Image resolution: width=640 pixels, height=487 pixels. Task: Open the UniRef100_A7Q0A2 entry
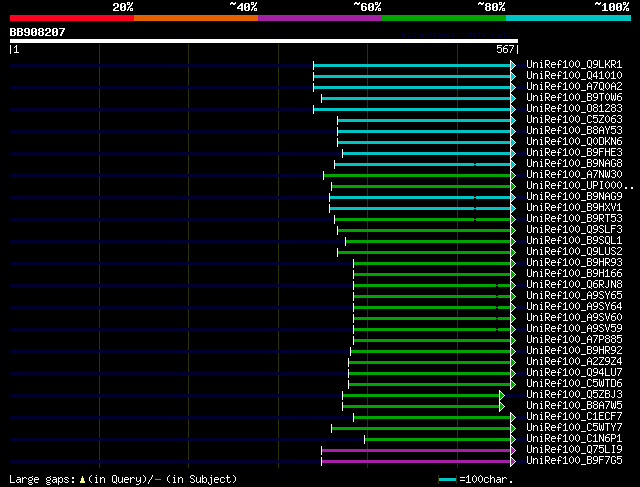(x=574, y=87)
